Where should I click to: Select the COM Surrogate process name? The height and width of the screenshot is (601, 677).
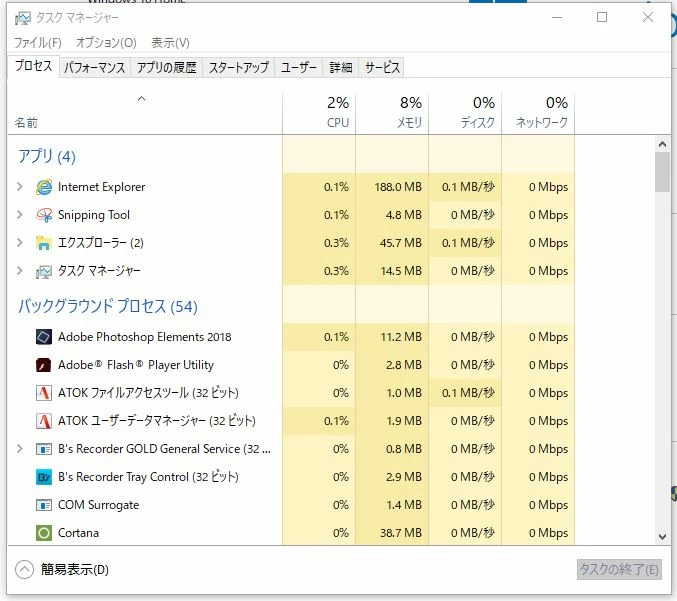pos(98,505)
